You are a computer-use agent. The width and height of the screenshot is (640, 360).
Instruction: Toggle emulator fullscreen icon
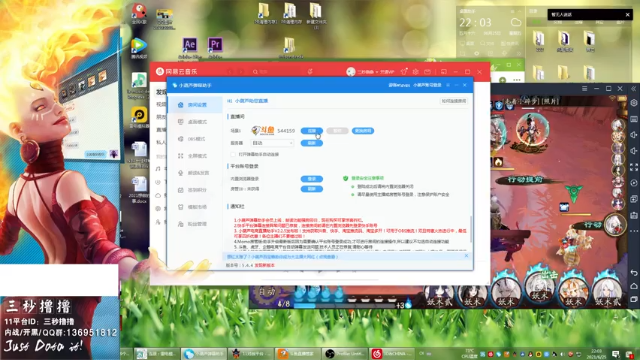(x=633, y=167)
